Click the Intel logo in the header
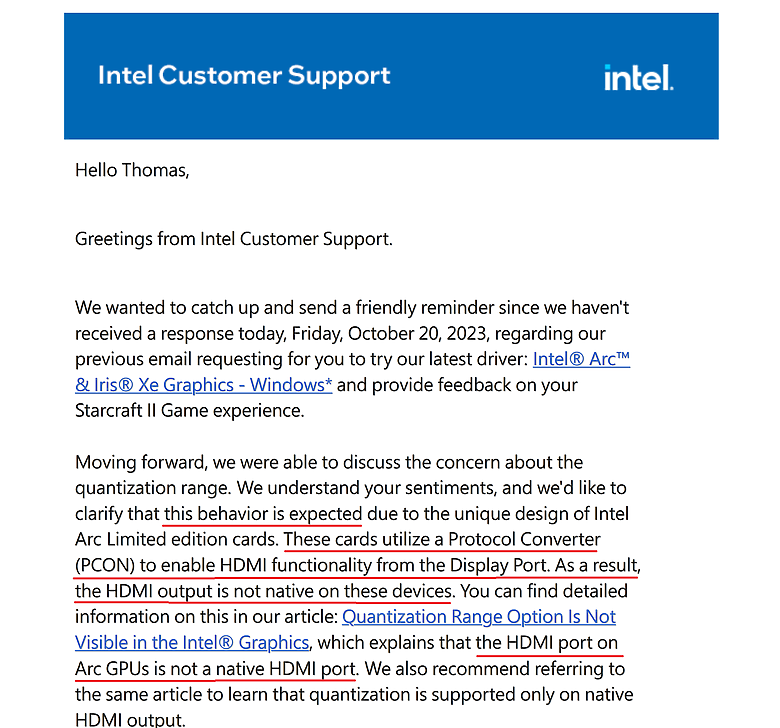 pyautogui.click(x=639, y=78)
